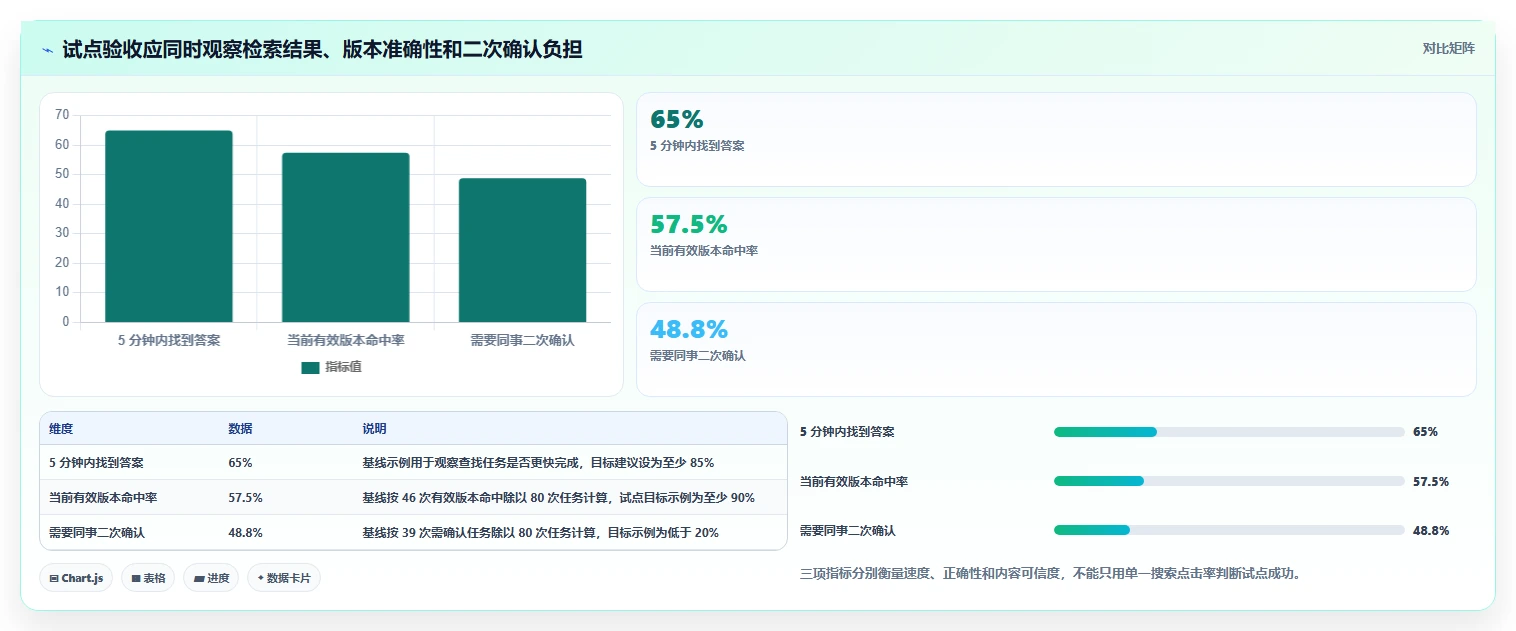Click the 48.8% progress bar for 需要同事二次确认

1229,530
